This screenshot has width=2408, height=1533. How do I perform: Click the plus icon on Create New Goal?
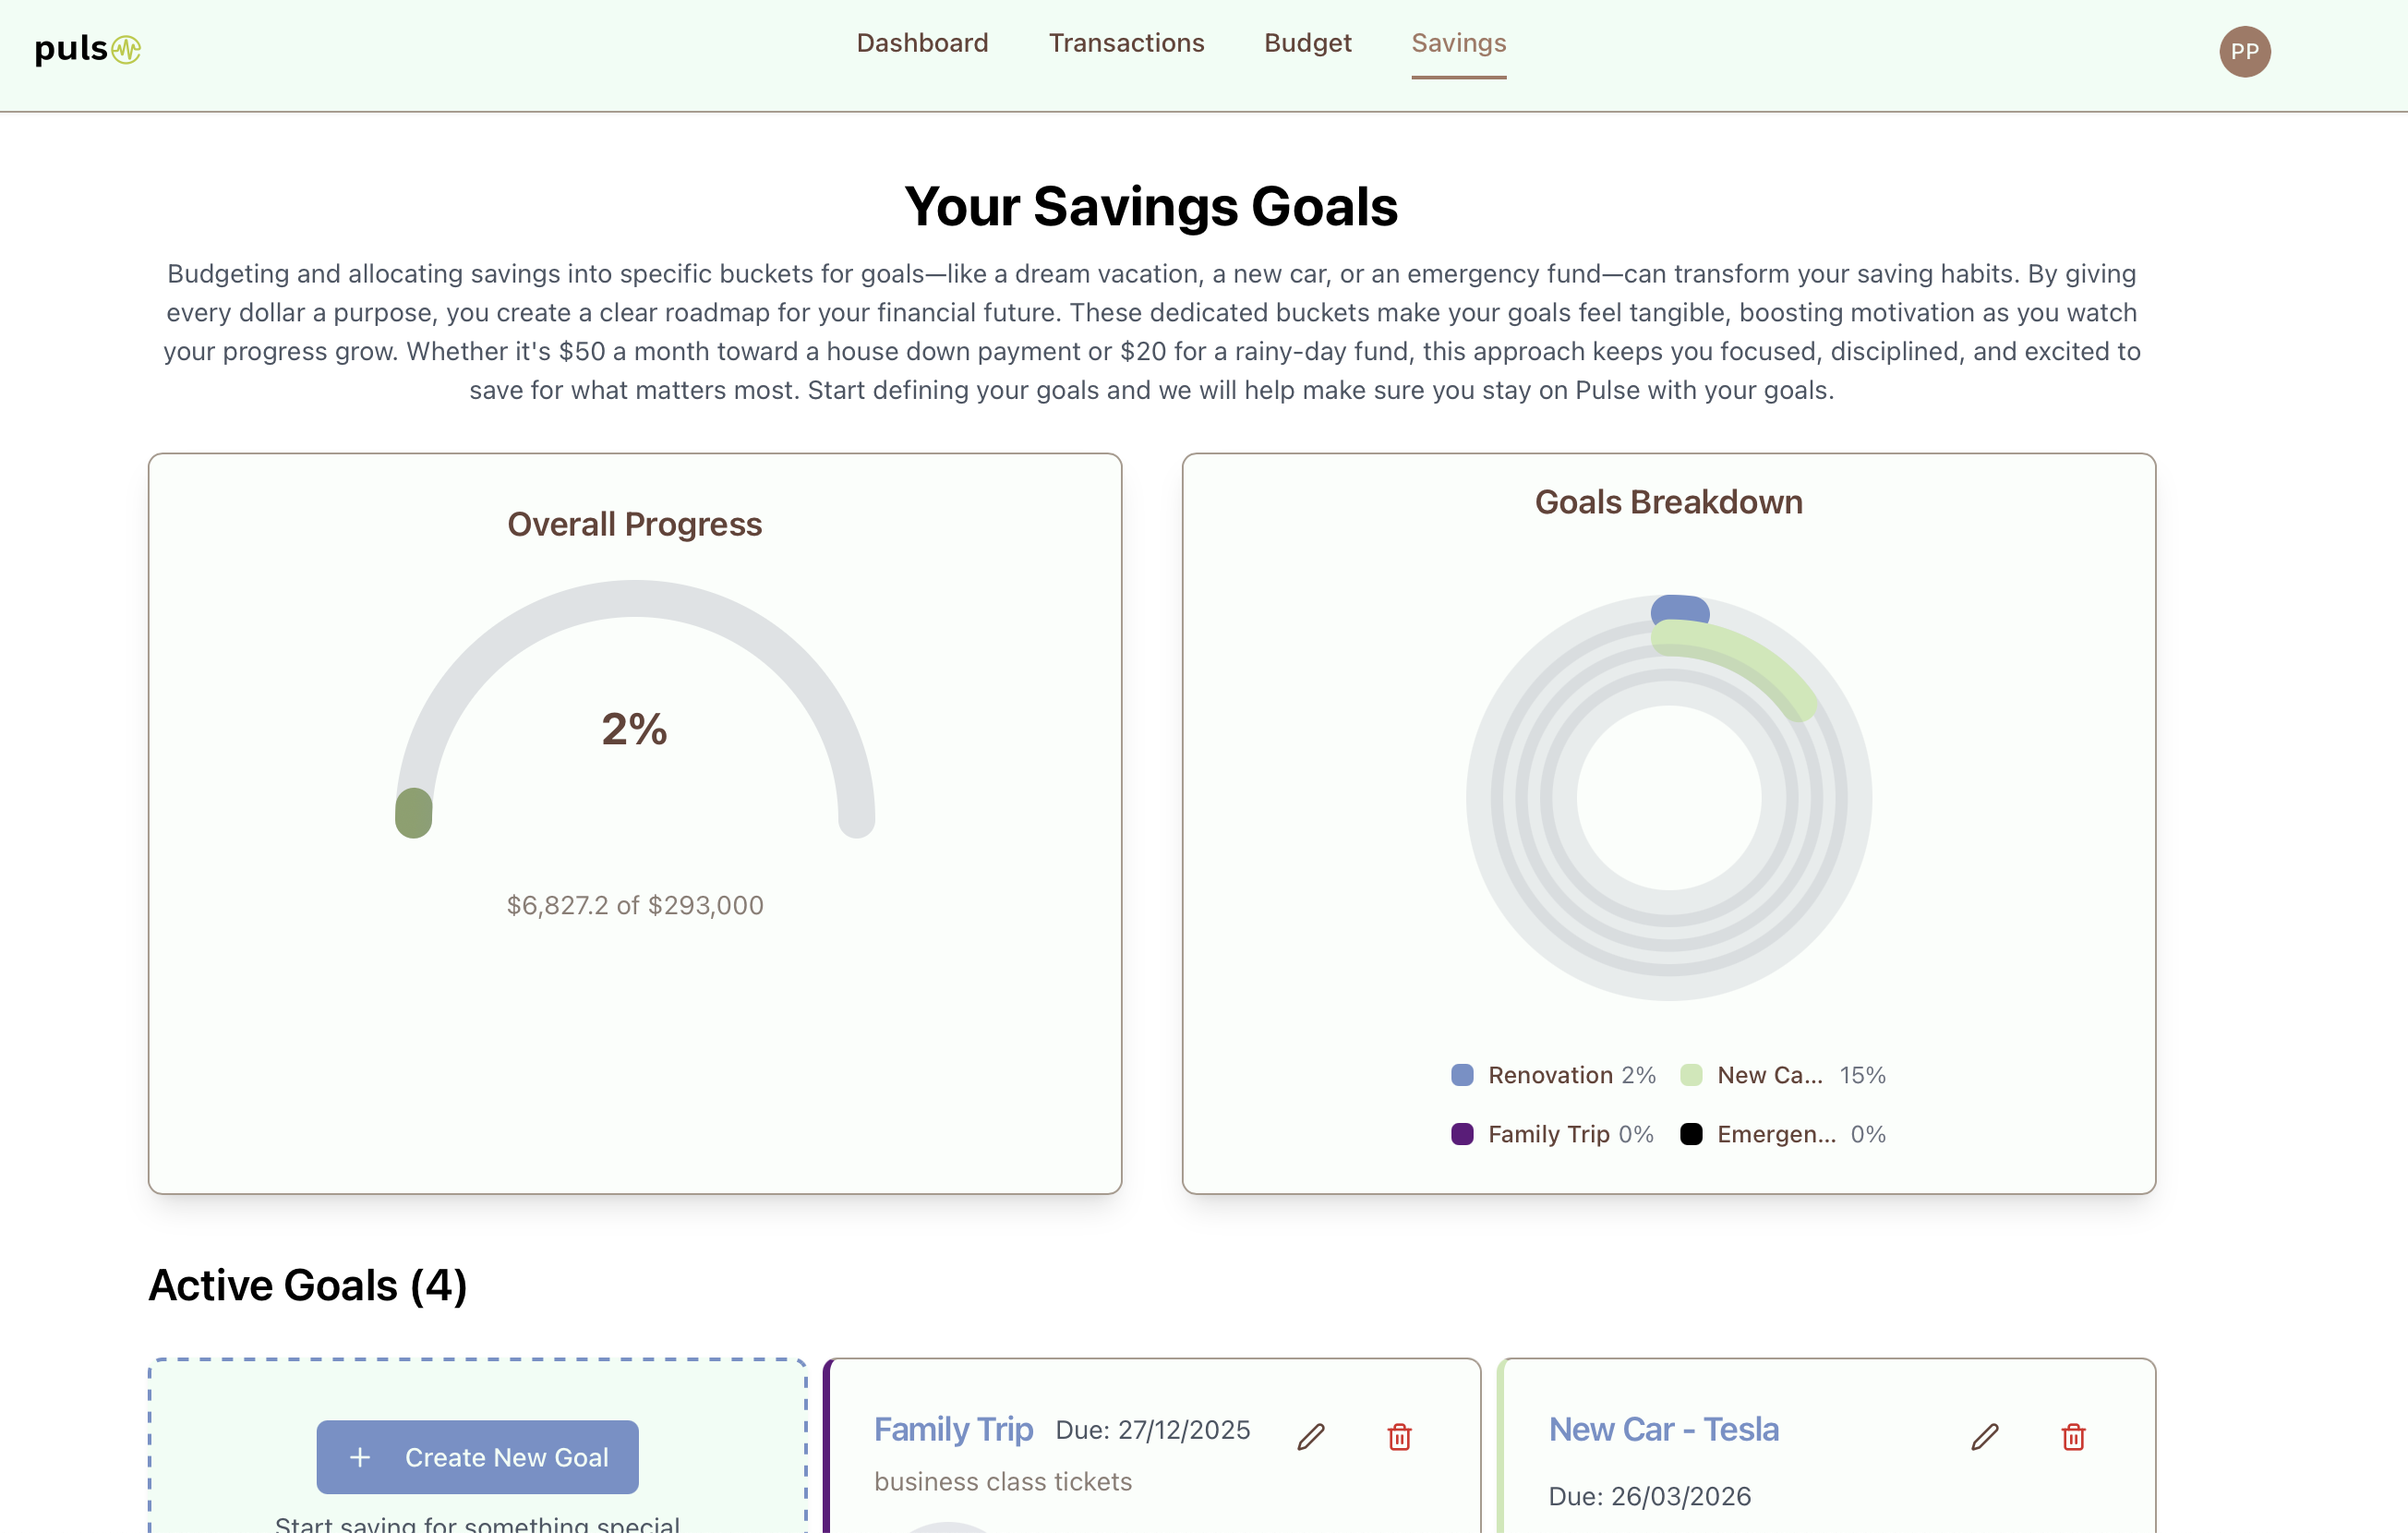click(360, 1457)
